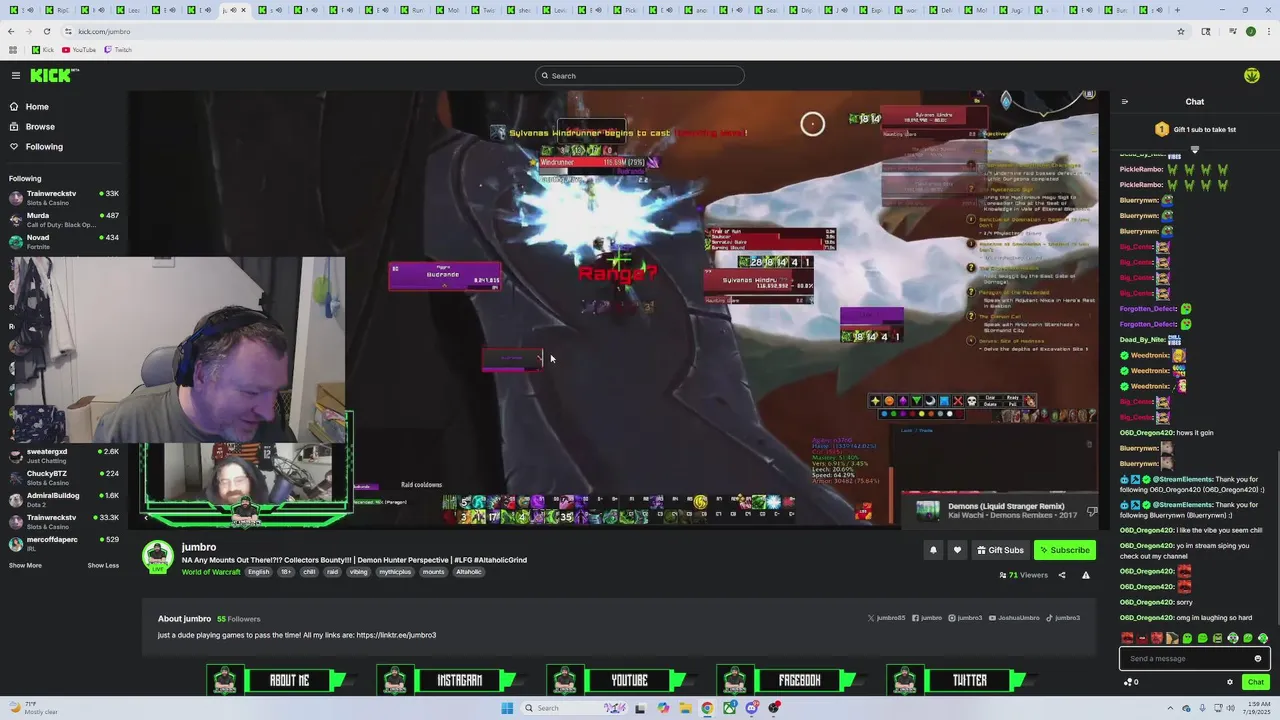Screen dimensions: 1280x720
Task: Click the World of Warcraft category link
Action: click(211, 572)
